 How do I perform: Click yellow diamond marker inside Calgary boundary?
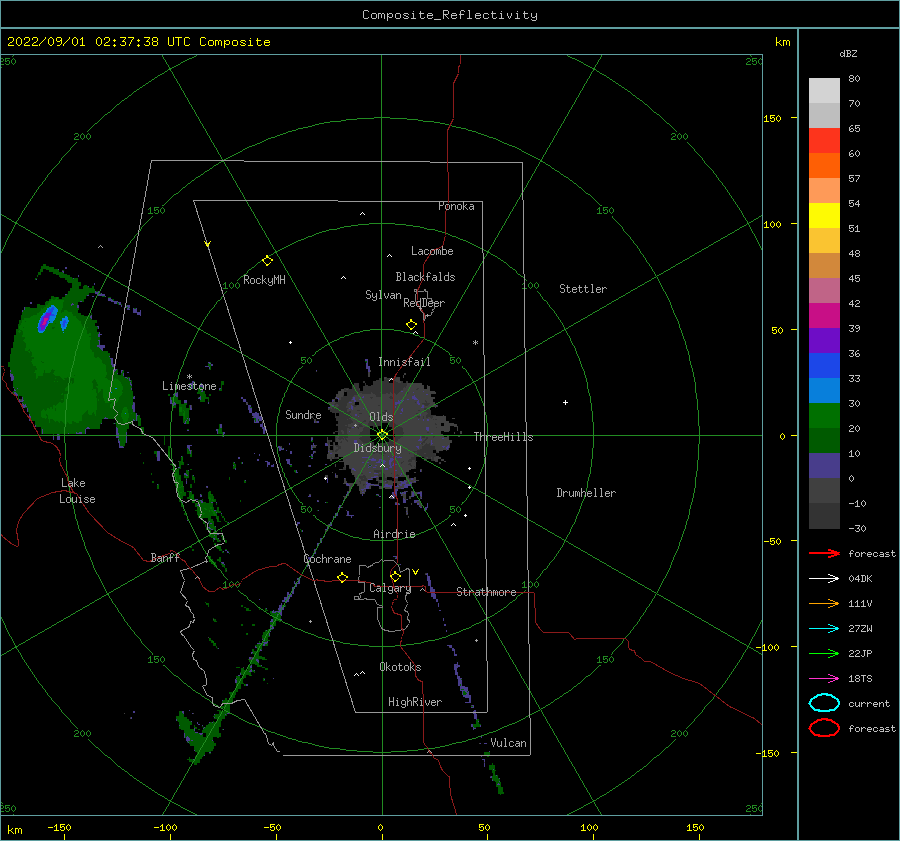(x=395, y=576)
